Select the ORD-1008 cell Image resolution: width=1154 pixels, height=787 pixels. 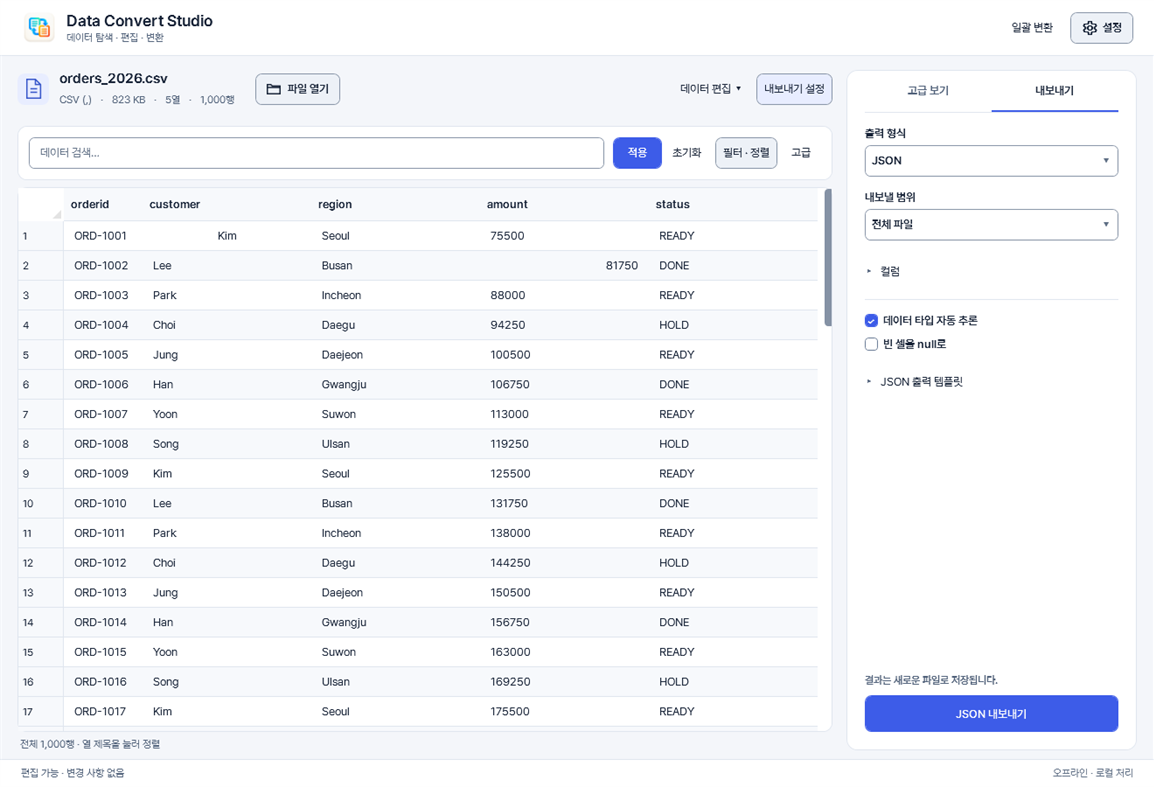pos(102,444)
